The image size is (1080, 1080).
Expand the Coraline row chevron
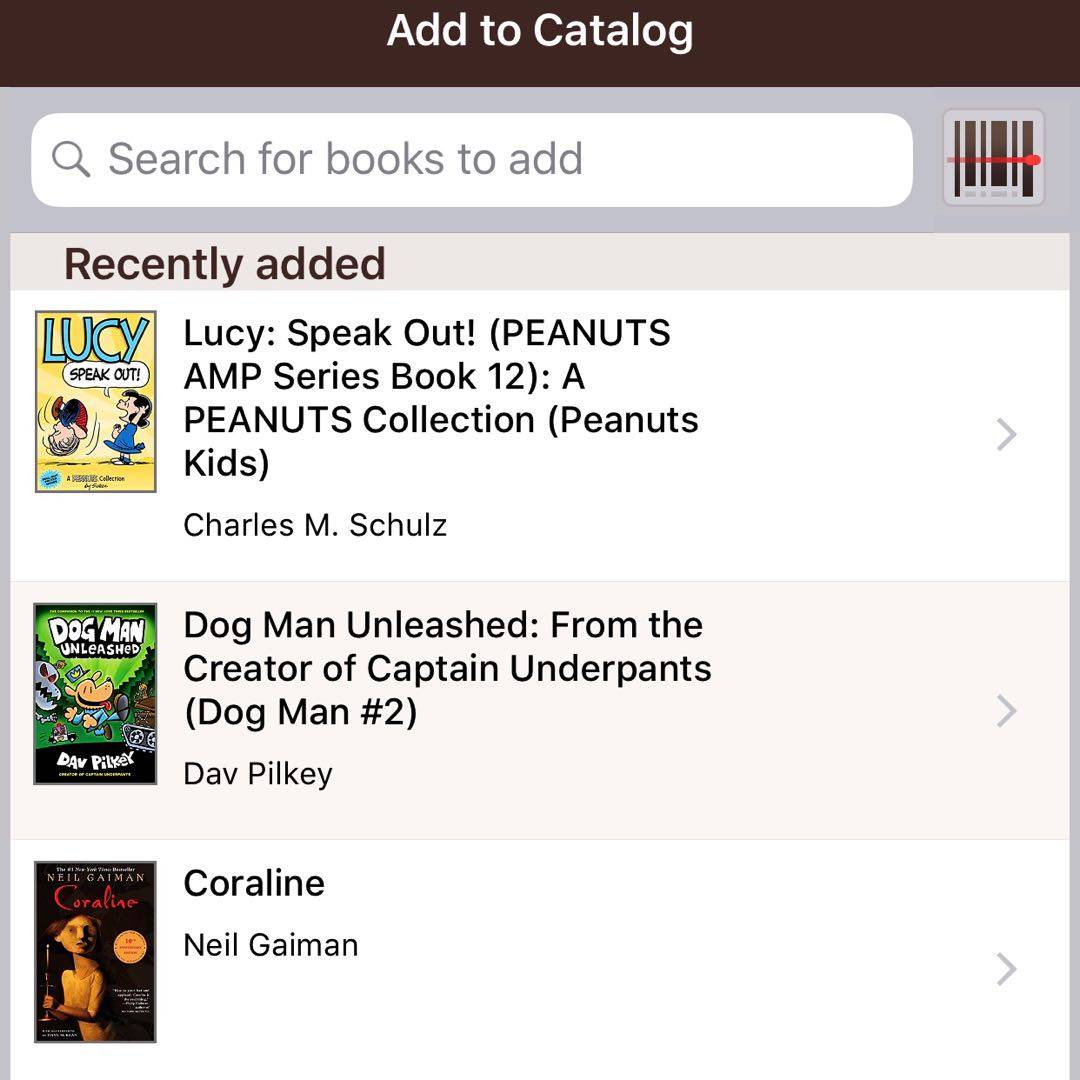point(1006,968)
